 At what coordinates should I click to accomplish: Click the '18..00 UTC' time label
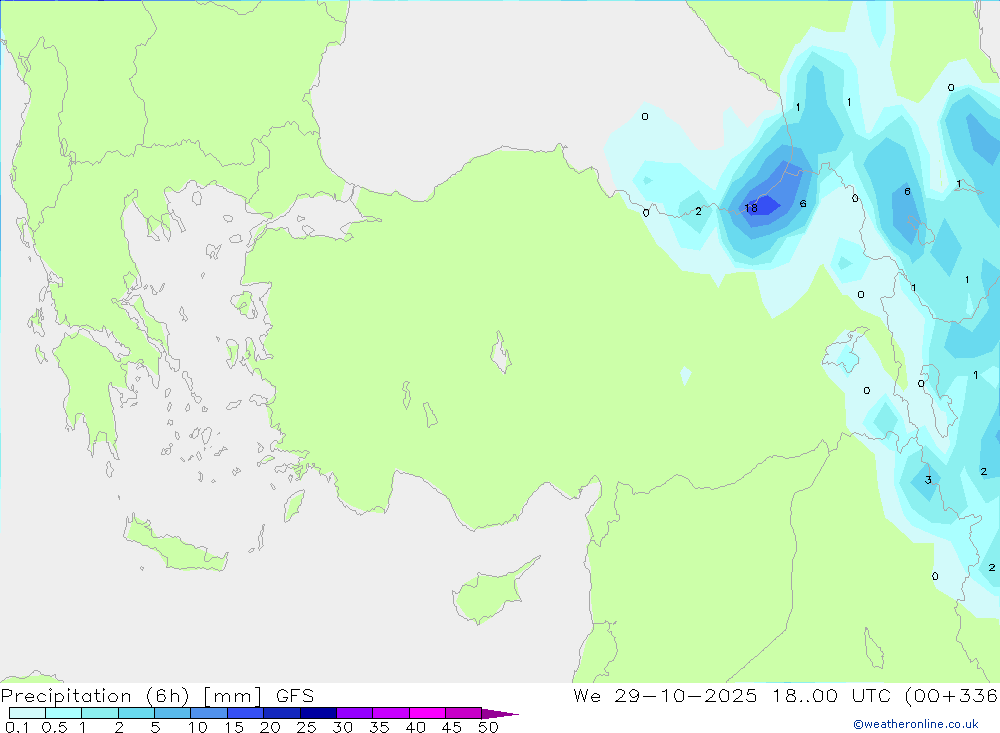click(832, 696)
